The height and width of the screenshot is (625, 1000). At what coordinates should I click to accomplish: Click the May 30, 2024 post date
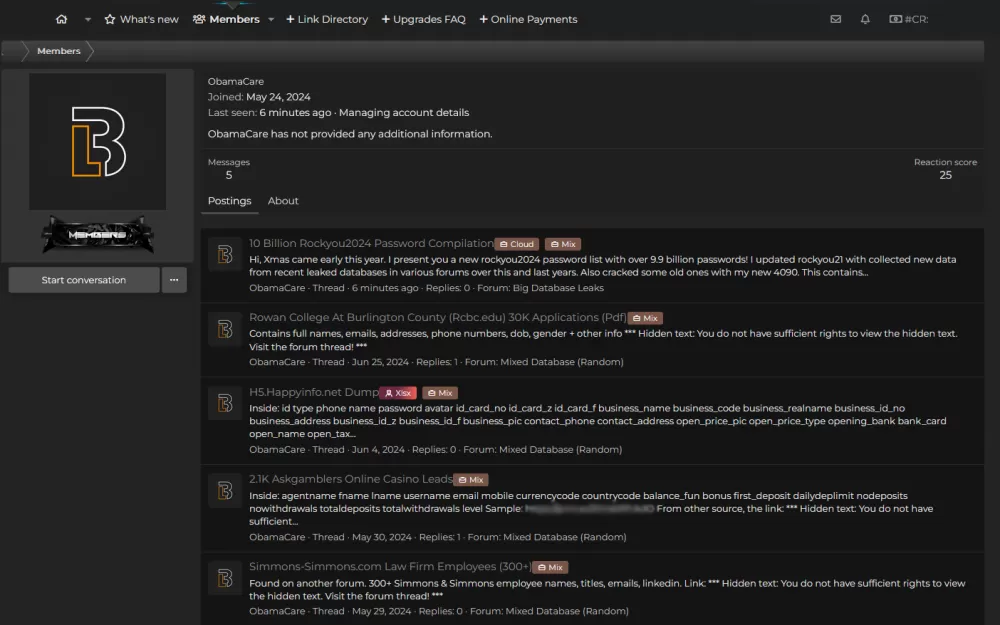click(x=382, y=537)
